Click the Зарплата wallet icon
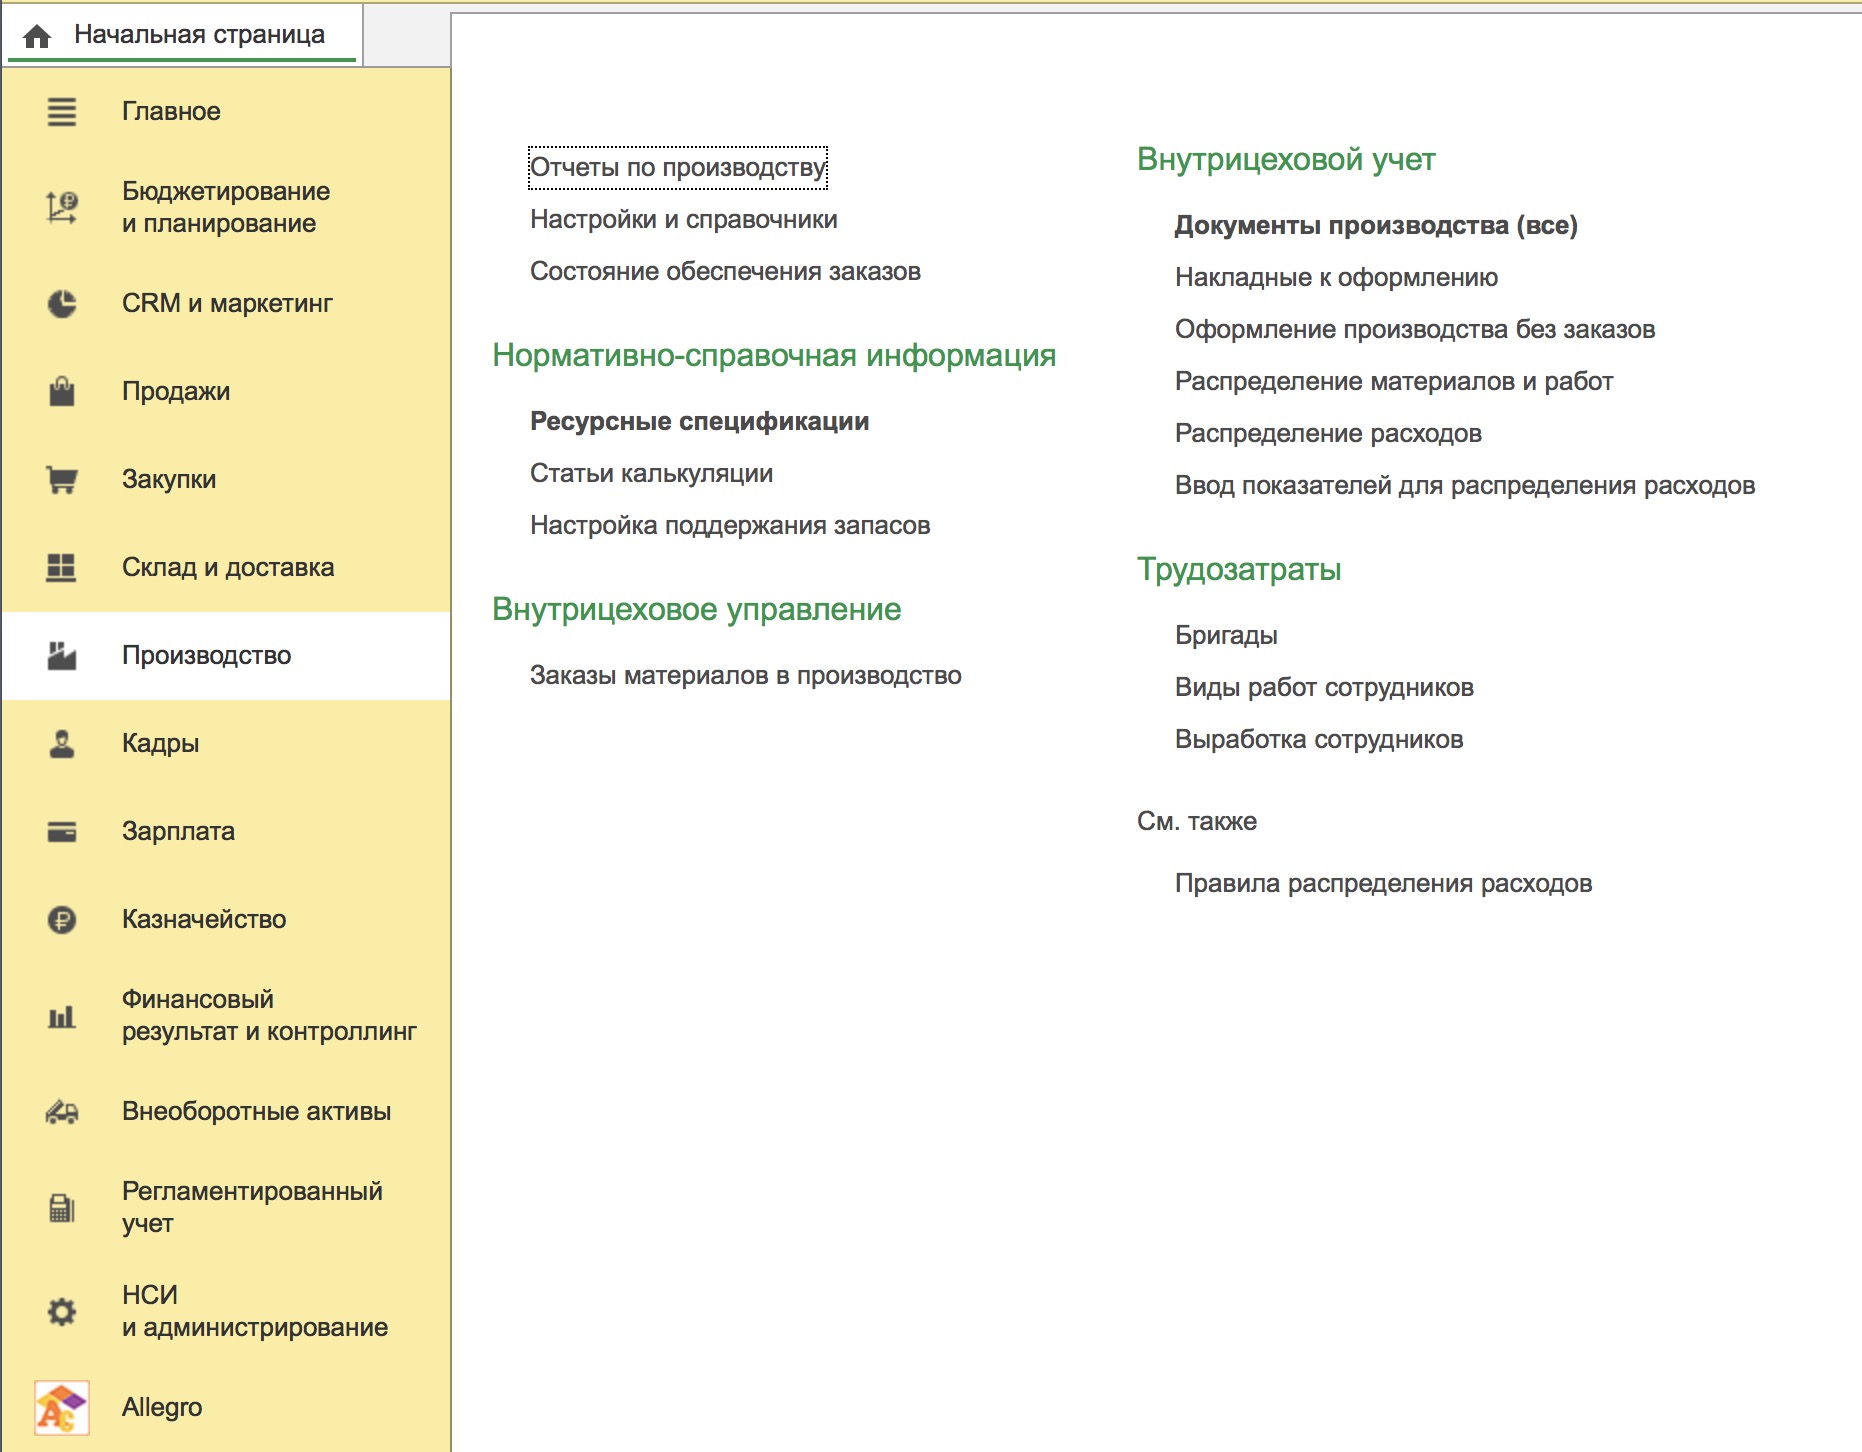The width and height of the screenshot is (1862, 1452). (62, 831)
